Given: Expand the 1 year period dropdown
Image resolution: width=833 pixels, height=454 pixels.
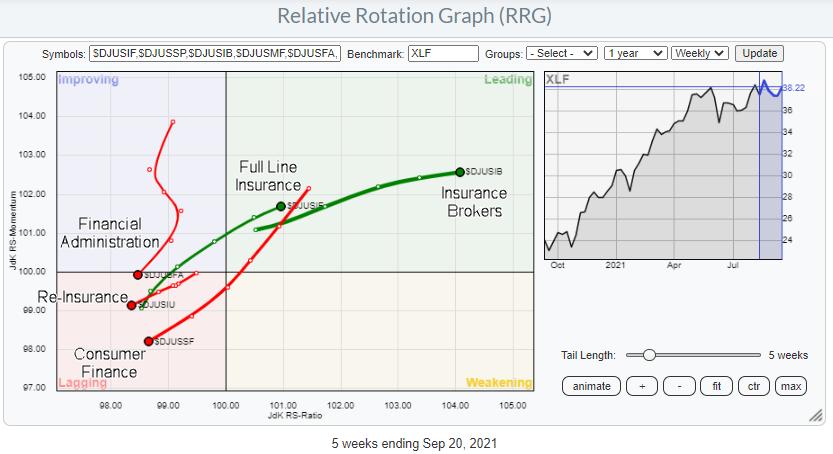Looking at the screenshot, I should [636, 53].
